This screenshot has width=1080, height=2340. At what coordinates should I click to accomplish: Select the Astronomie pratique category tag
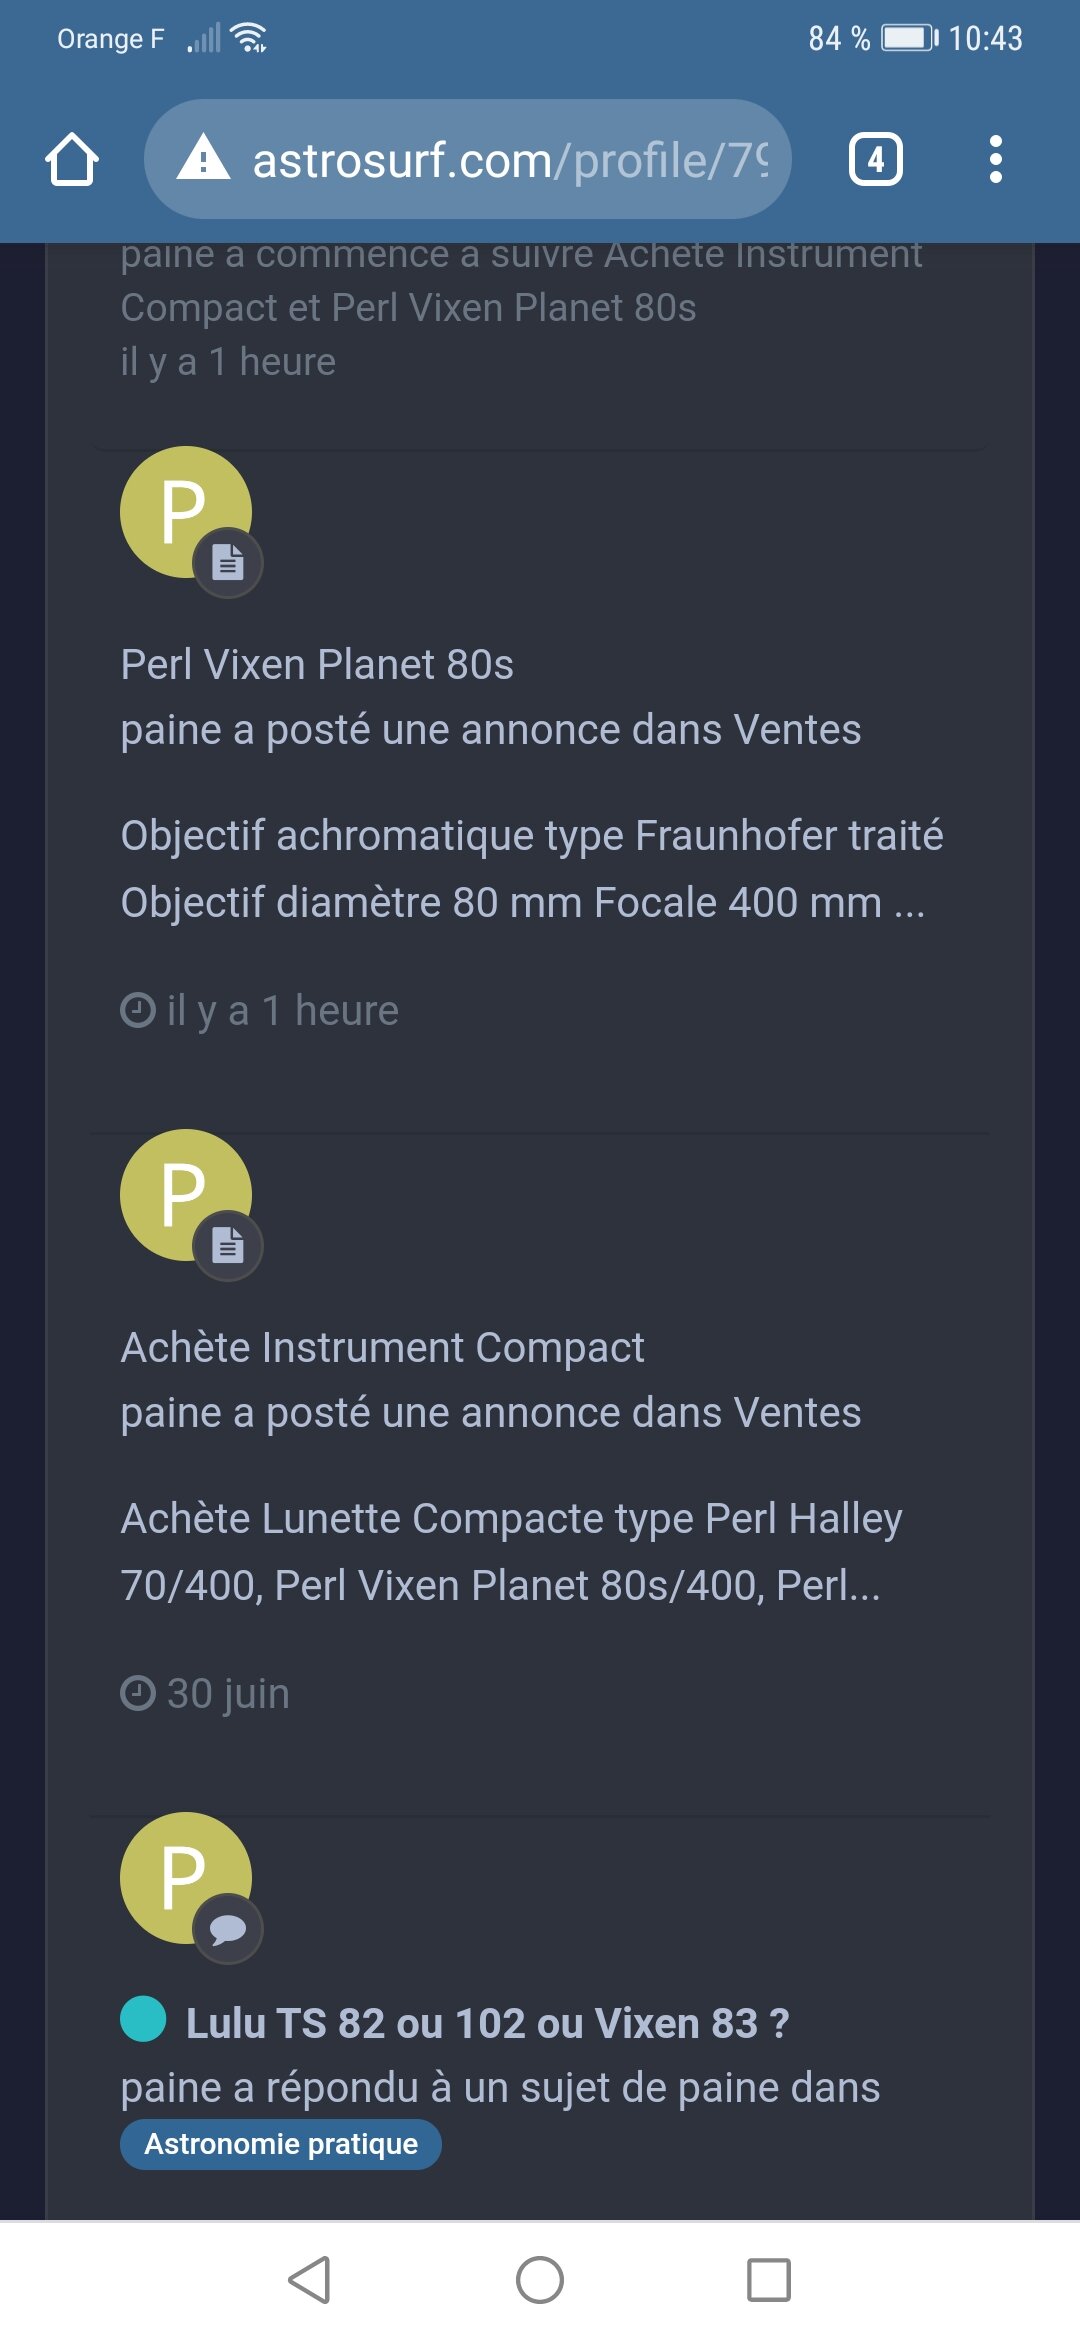(x=280, y=2144)
